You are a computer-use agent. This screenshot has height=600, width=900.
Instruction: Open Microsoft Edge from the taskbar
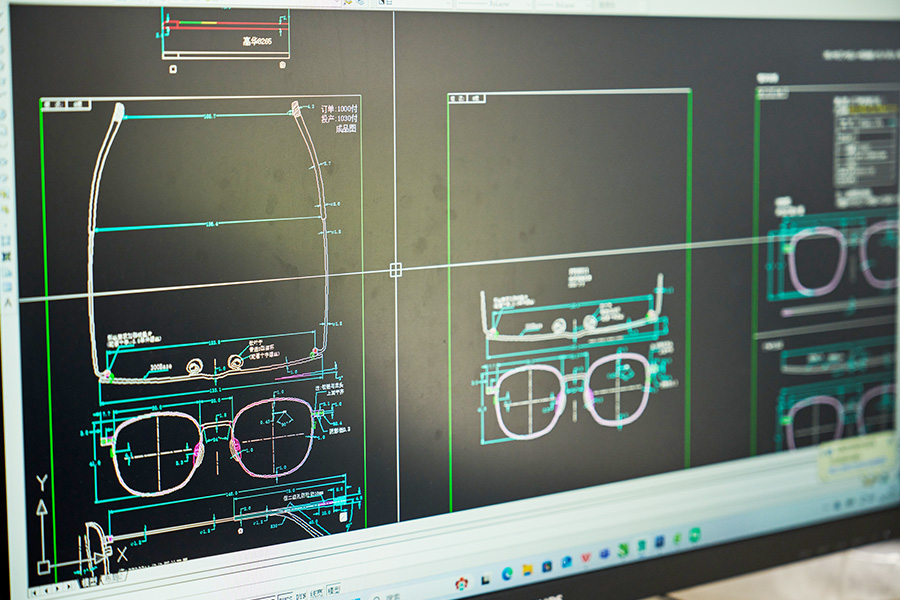click(x=508, y=572)
